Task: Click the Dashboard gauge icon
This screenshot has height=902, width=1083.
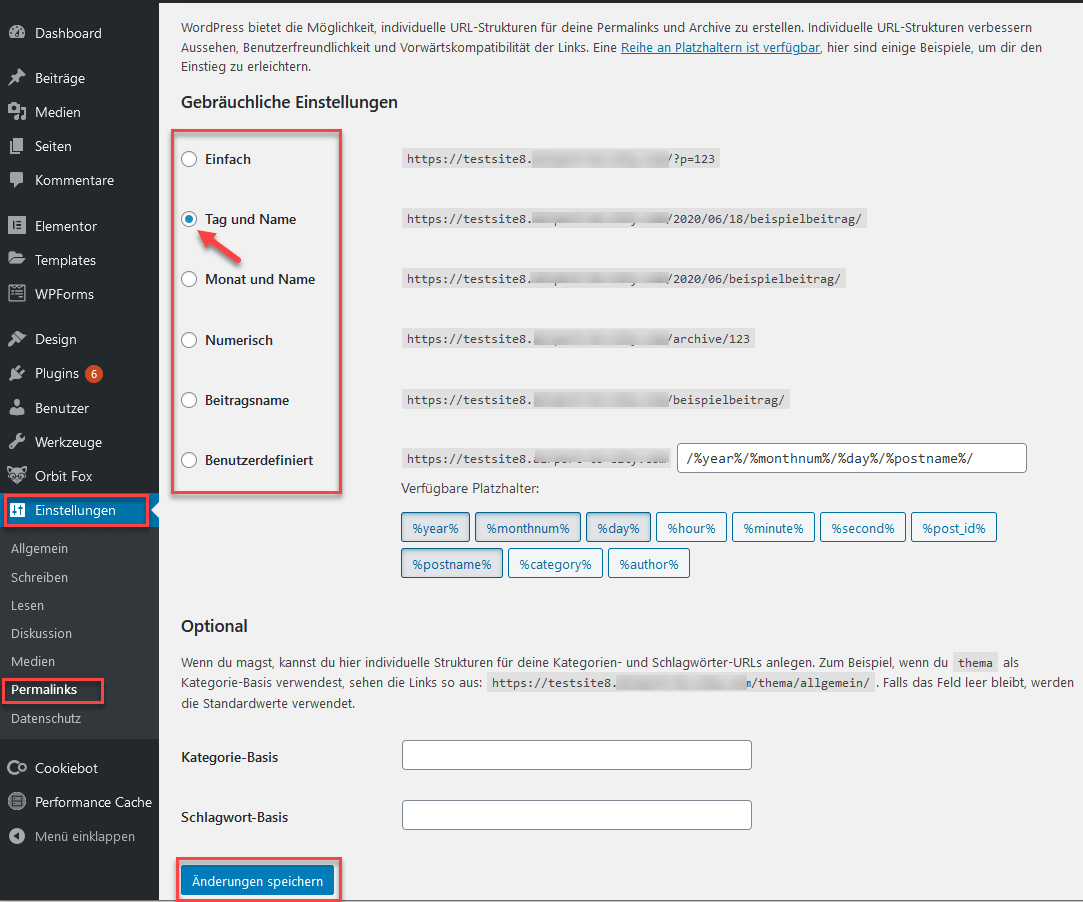Action: point(17,32)
